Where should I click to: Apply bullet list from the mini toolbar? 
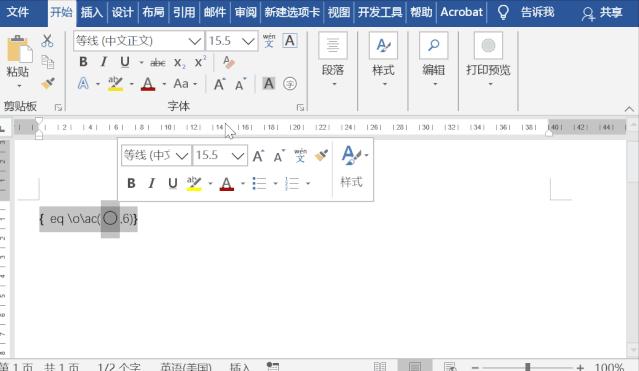pos(259,183)
